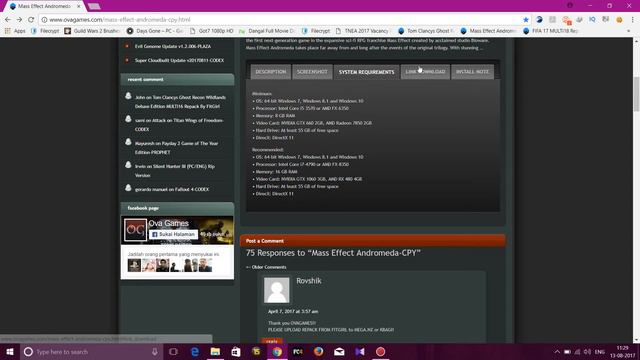
Task: Launch Firefox from taskbar
Action: pos(318,351)
